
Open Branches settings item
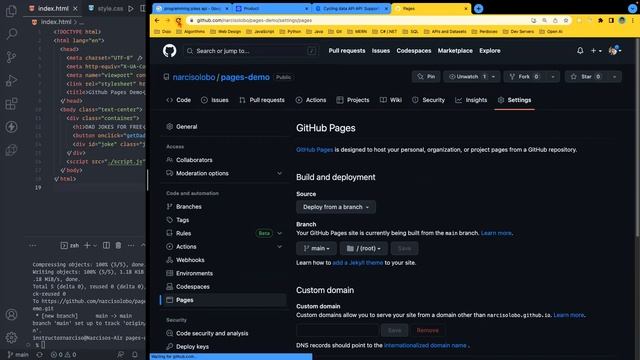(224, 207)
